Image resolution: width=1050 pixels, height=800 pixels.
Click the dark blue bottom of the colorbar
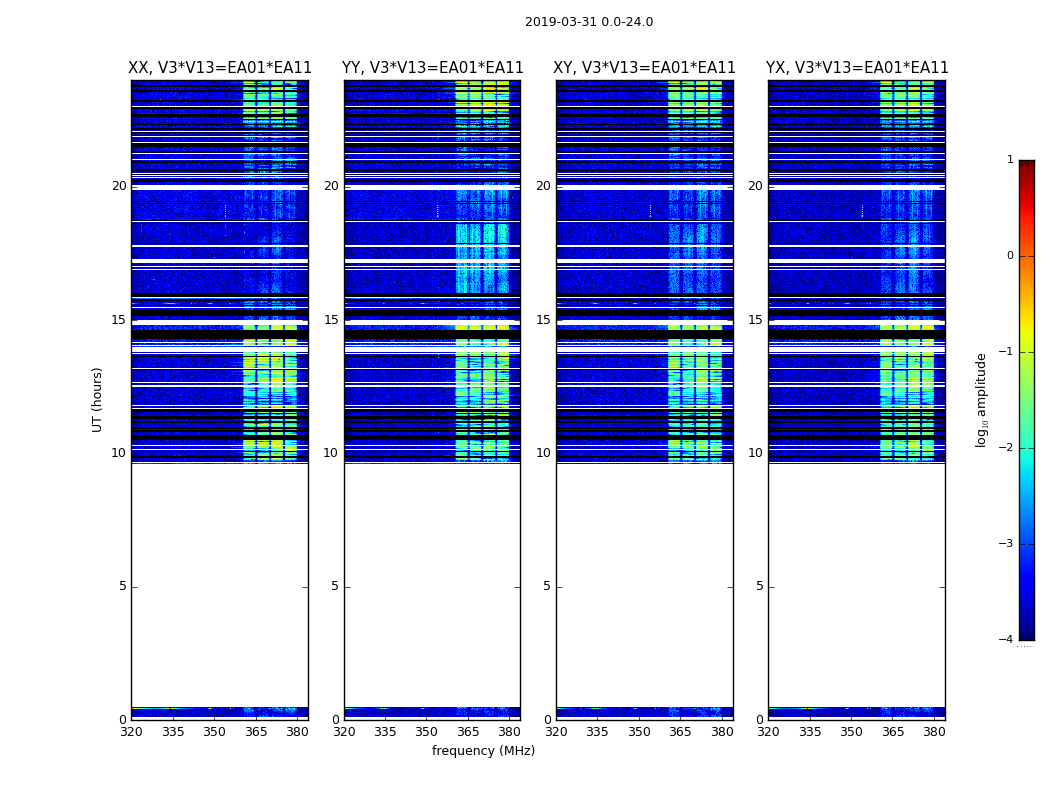click(1027, 631)
